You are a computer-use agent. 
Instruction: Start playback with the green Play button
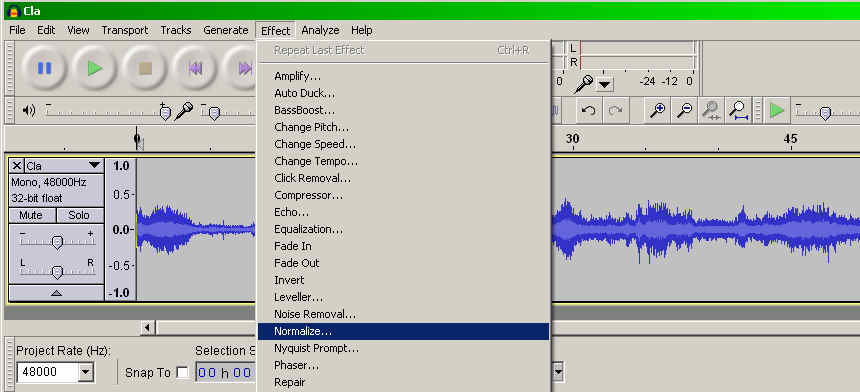pos(95,68)
